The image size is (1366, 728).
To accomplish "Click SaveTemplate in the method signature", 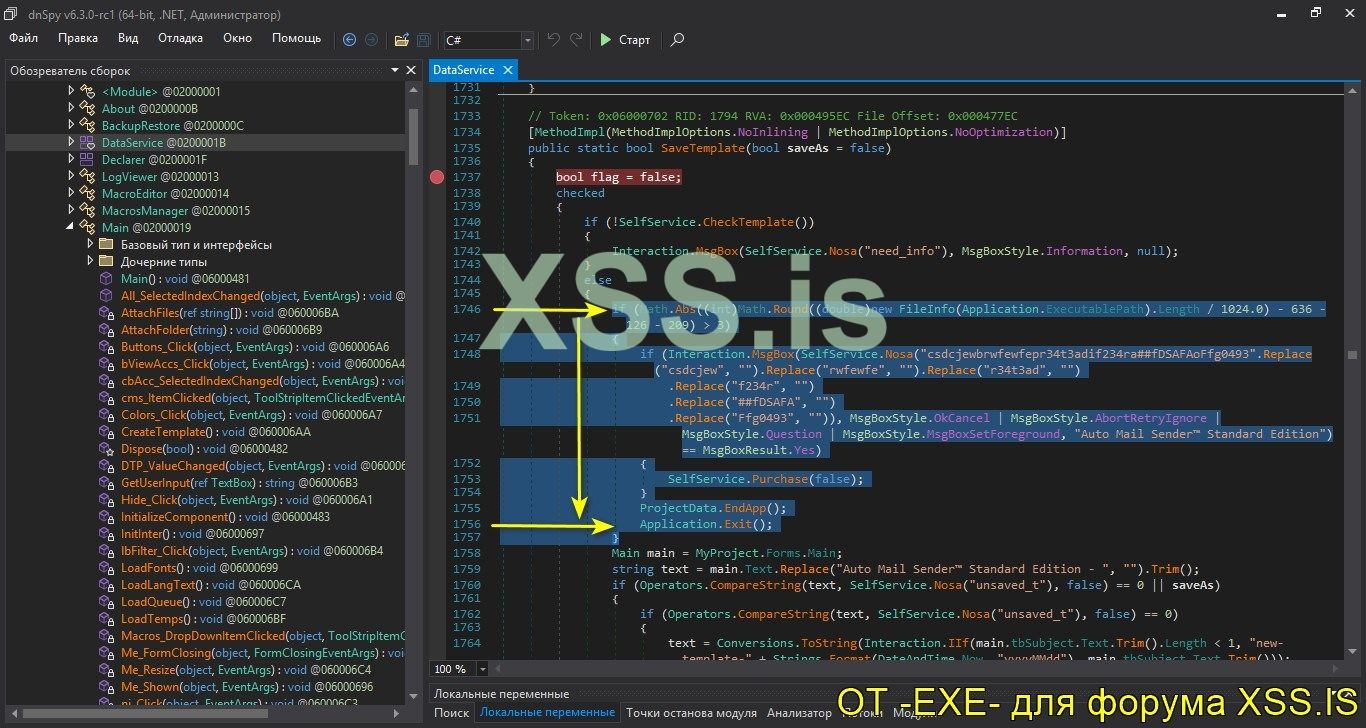I will click(702, 148).
